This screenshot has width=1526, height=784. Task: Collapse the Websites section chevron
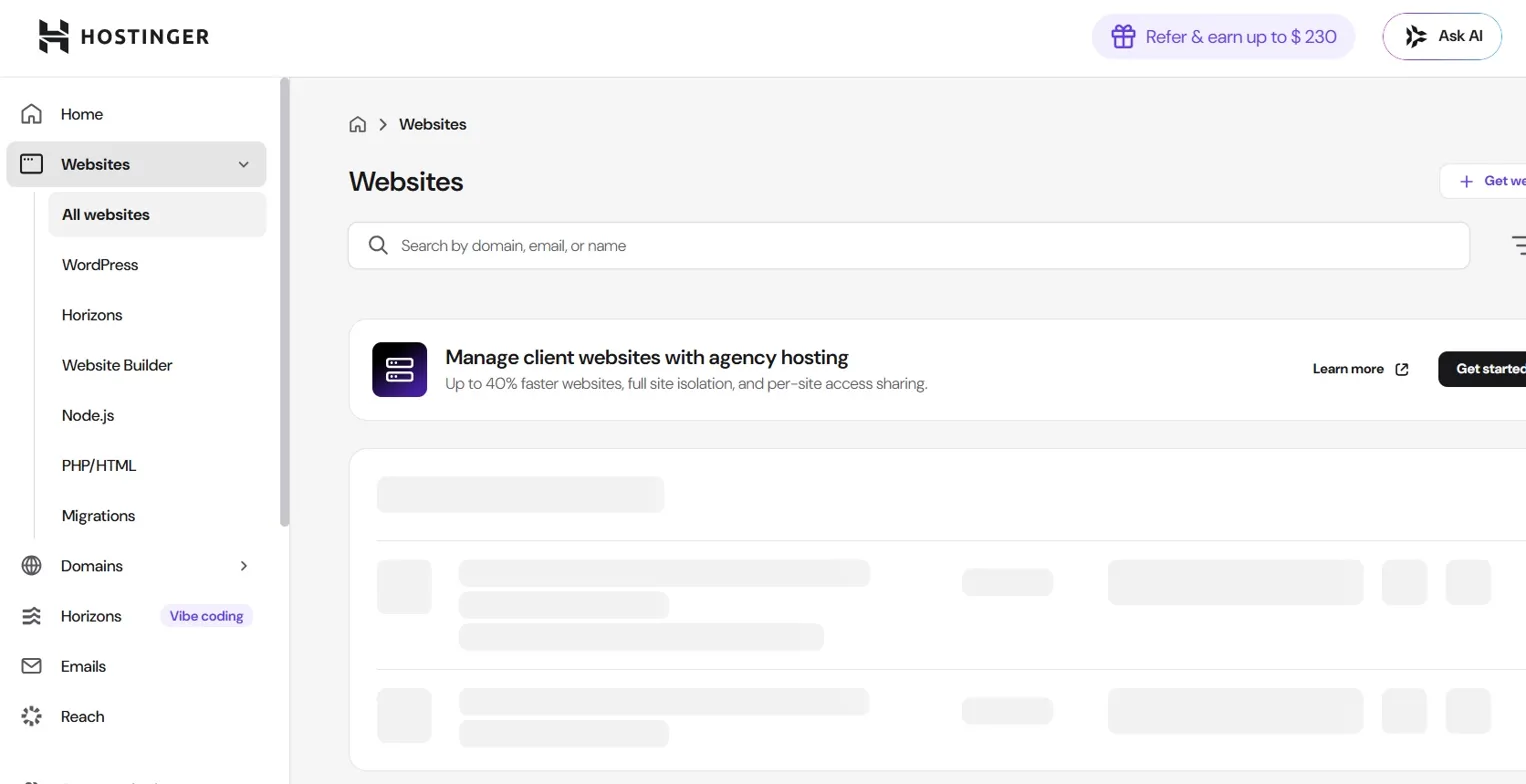[243, 163]
